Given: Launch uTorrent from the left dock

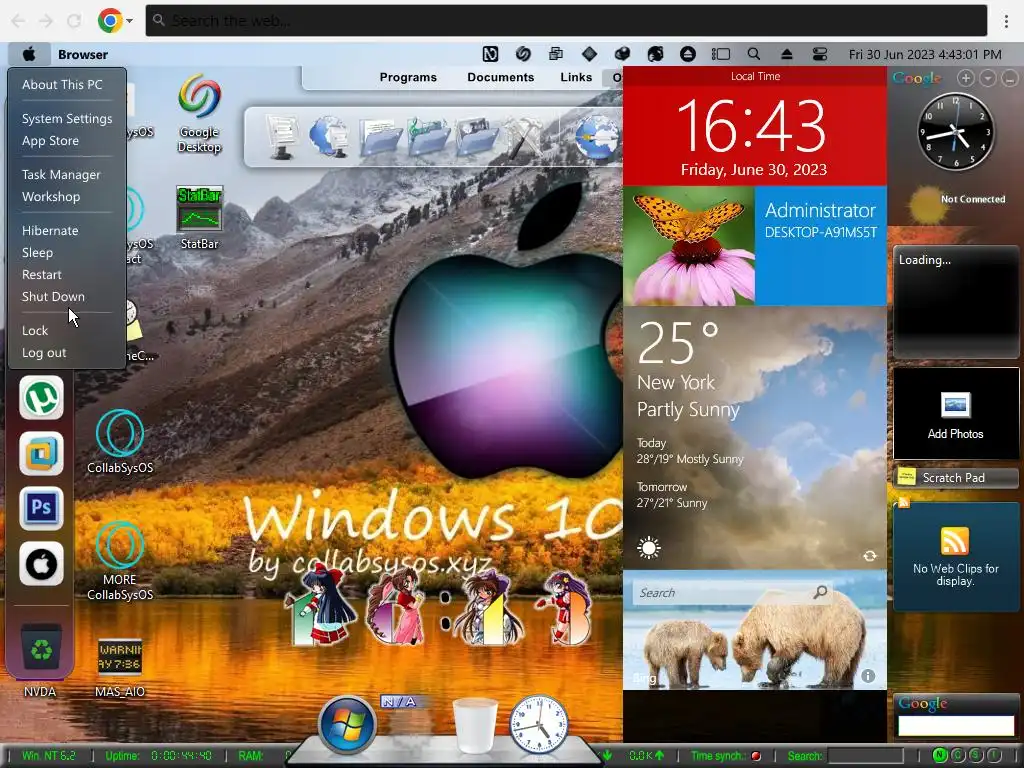Looking at the screenshot, I should click(x=41, y=397).
